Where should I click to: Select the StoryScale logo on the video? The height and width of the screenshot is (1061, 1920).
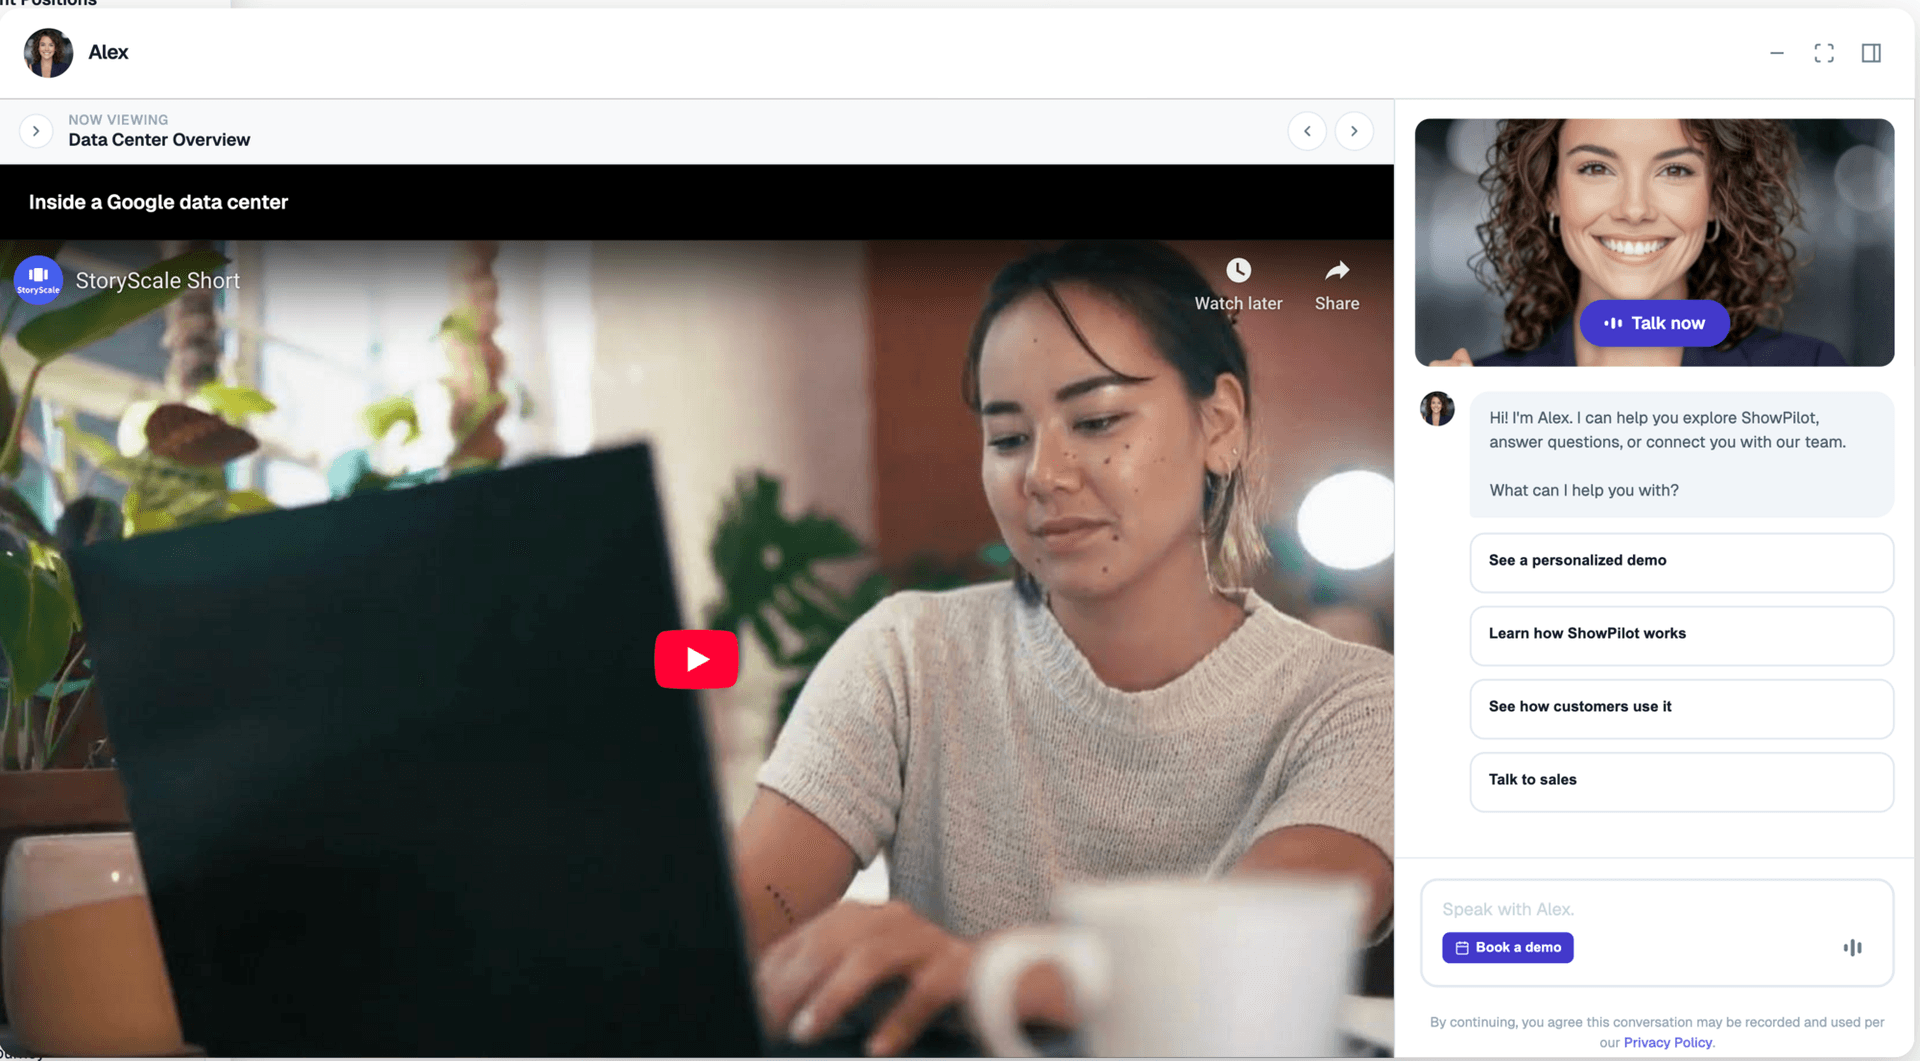(37, 280)
